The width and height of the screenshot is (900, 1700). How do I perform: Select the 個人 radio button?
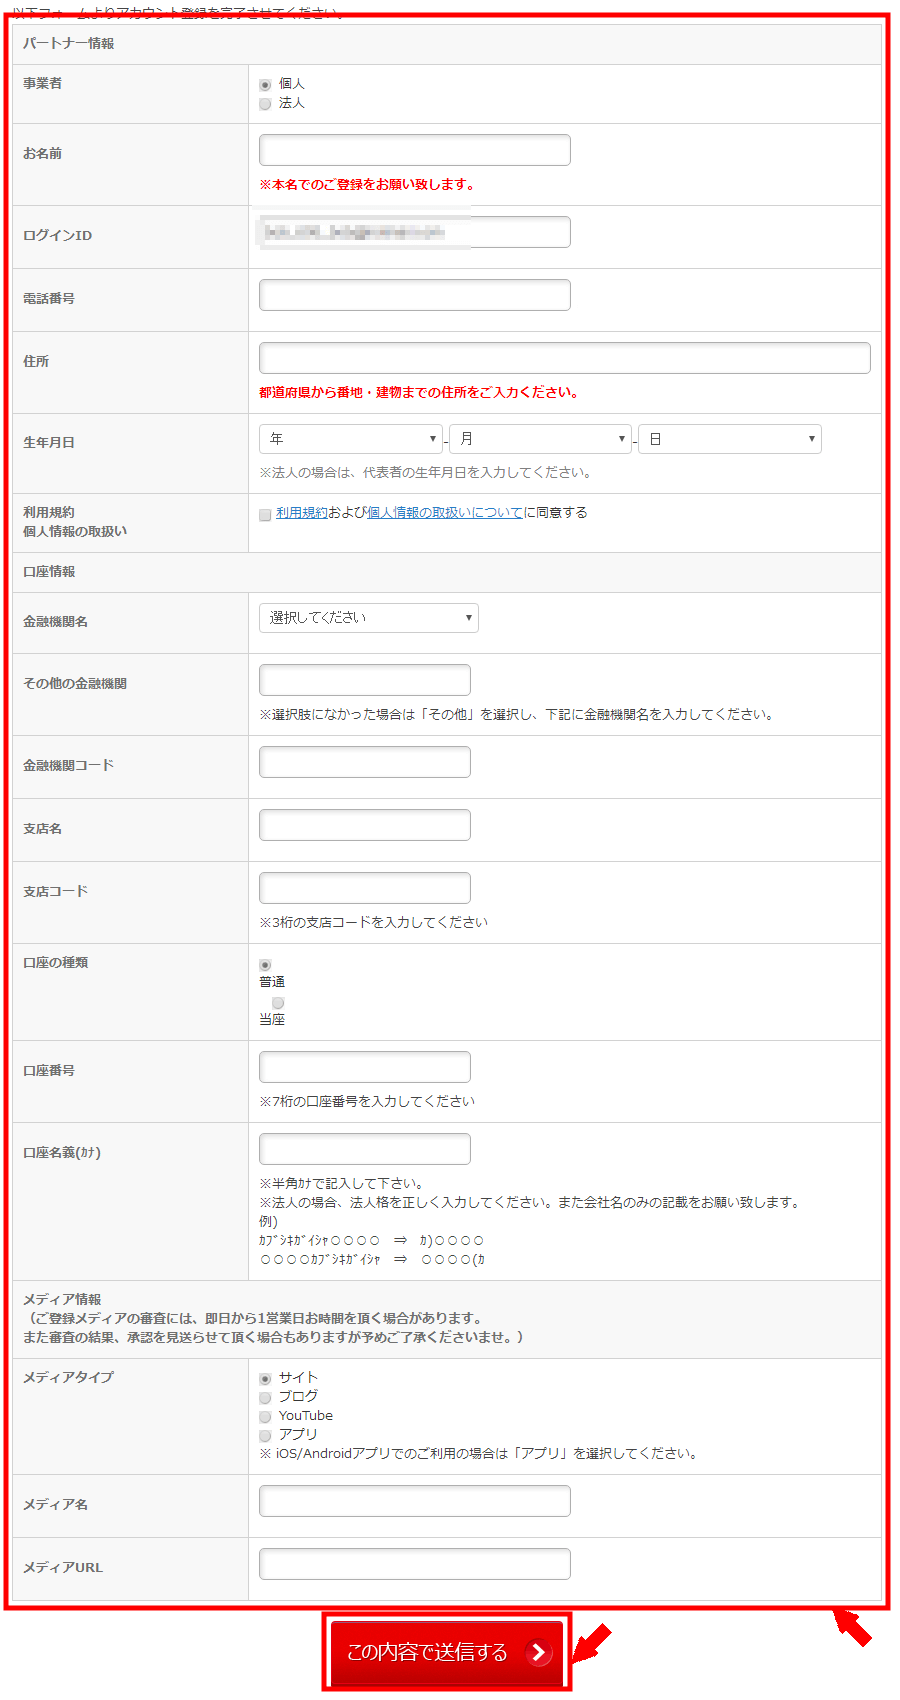point(265,85)
